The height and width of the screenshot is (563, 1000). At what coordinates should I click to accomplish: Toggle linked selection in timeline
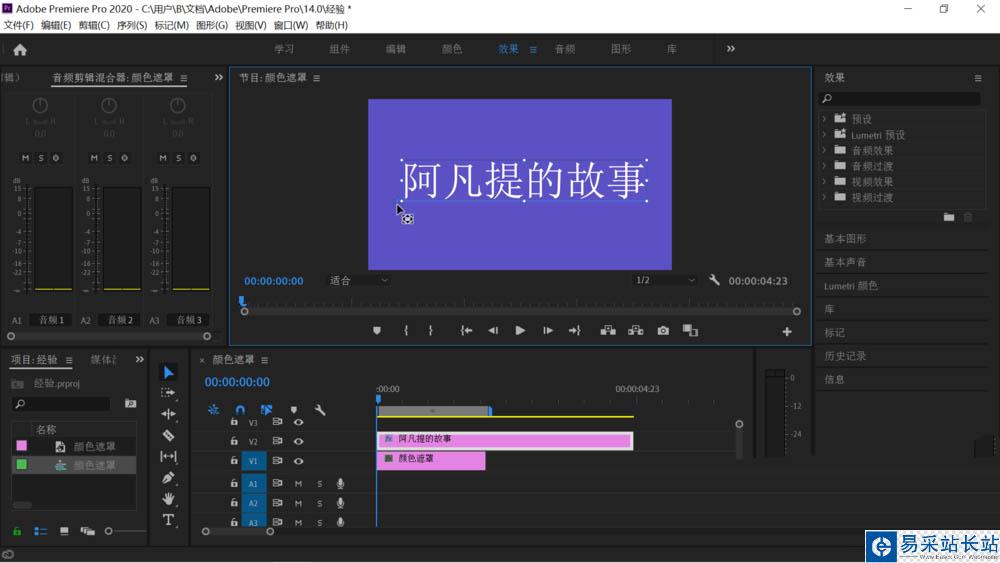267,409
